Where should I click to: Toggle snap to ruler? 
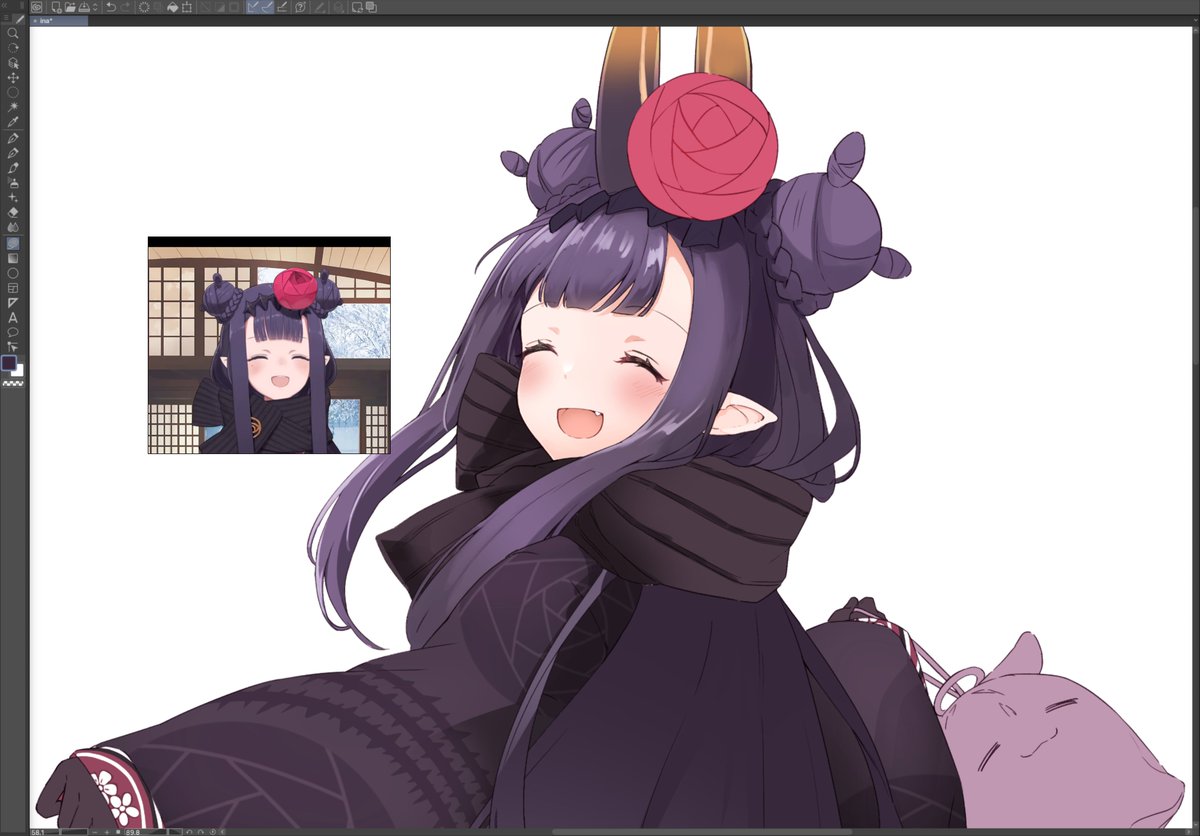click(x=254, y=7)
